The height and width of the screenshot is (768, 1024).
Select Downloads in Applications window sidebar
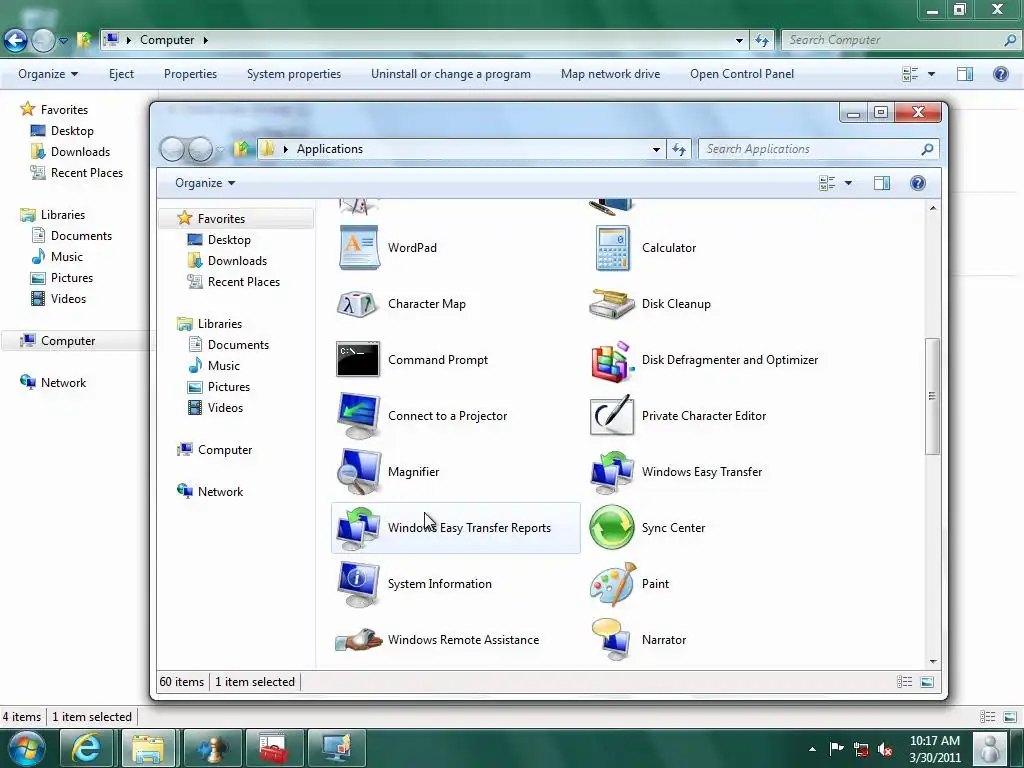pyautogui.click(x=237, y=261)
